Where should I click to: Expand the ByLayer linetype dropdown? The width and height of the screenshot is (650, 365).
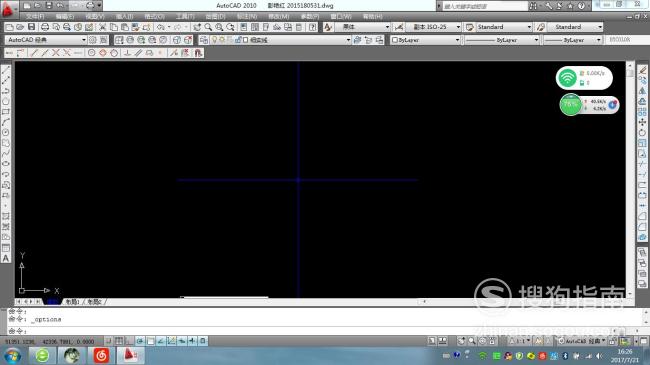click(x=501, y=40)
